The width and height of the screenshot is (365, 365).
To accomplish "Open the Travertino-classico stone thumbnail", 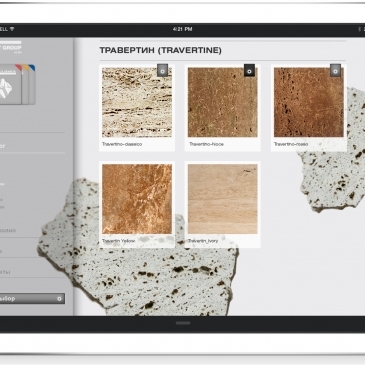I will [x=137, y=102].
